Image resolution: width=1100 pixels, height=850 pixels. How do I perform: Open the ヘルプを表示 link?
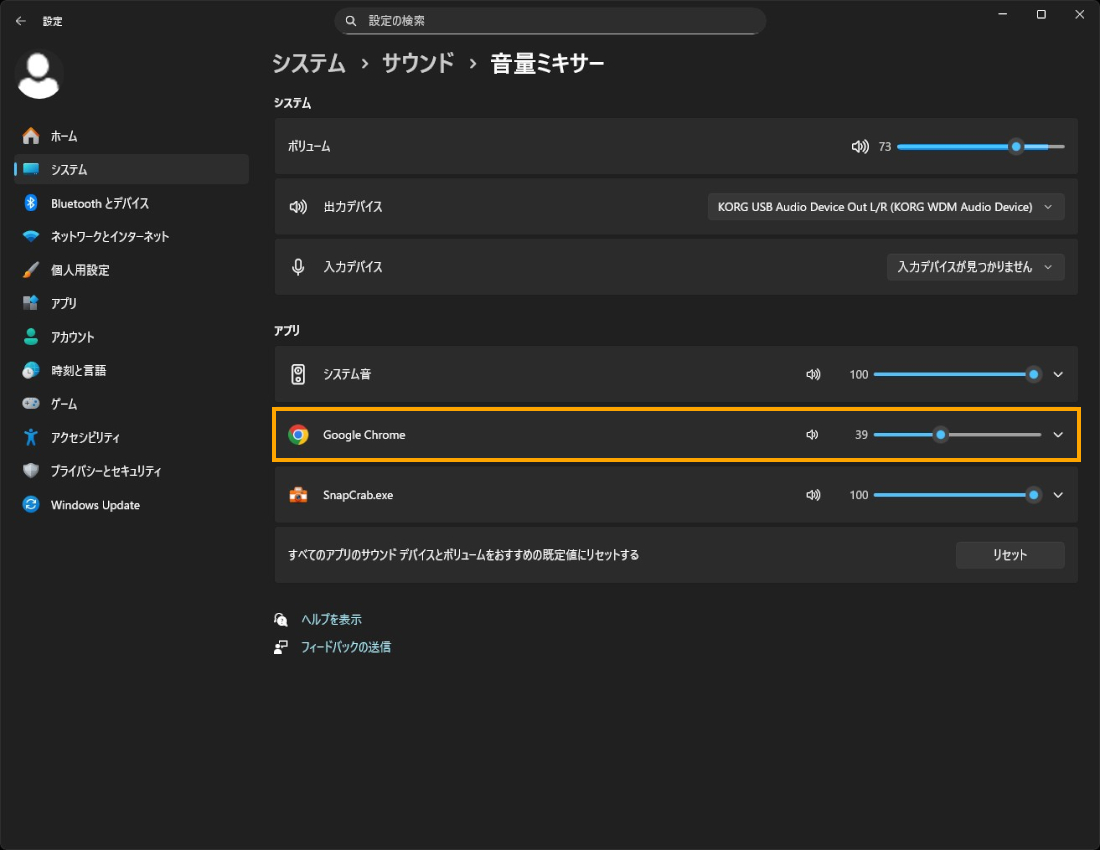331,619
